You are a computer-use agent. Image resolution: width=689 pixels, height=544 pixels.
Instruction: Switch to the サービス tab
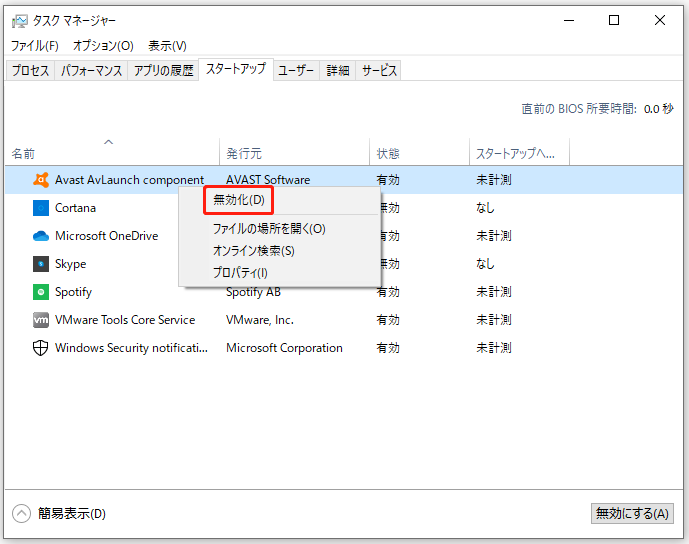[x=379, y=70]
